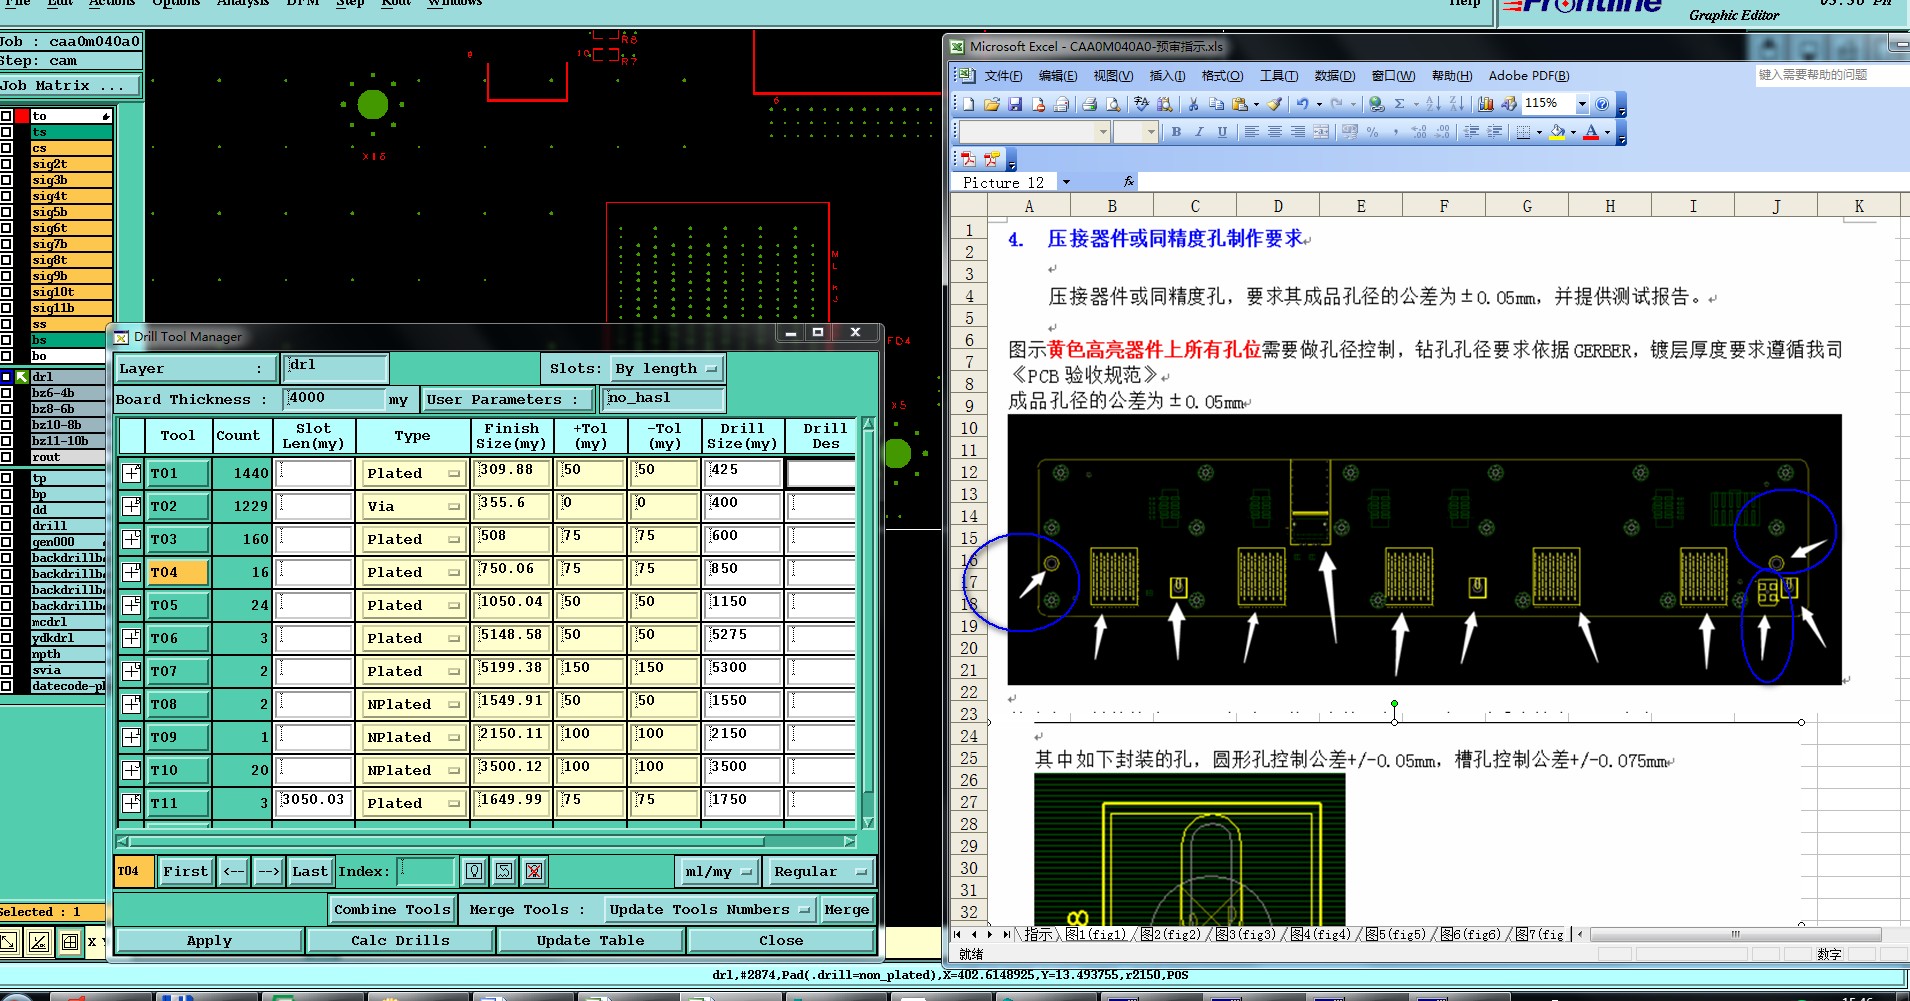Click the Chart Wizard icon in Excel
This screenshot has height=1001, width=1910.
click(1486, 104)
